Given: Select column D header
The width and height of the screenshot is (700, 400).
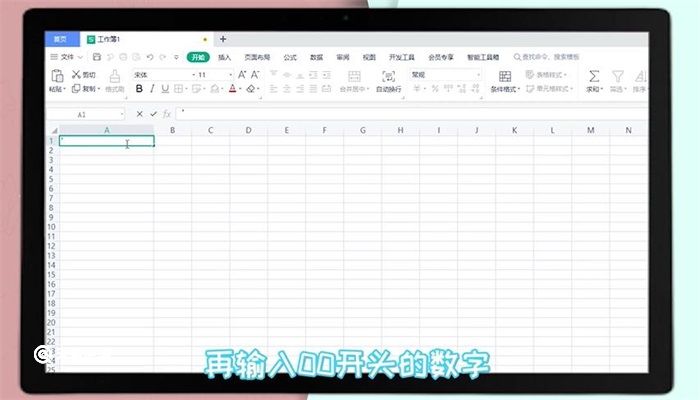Looking at the screenshot, I should (249, 130).
